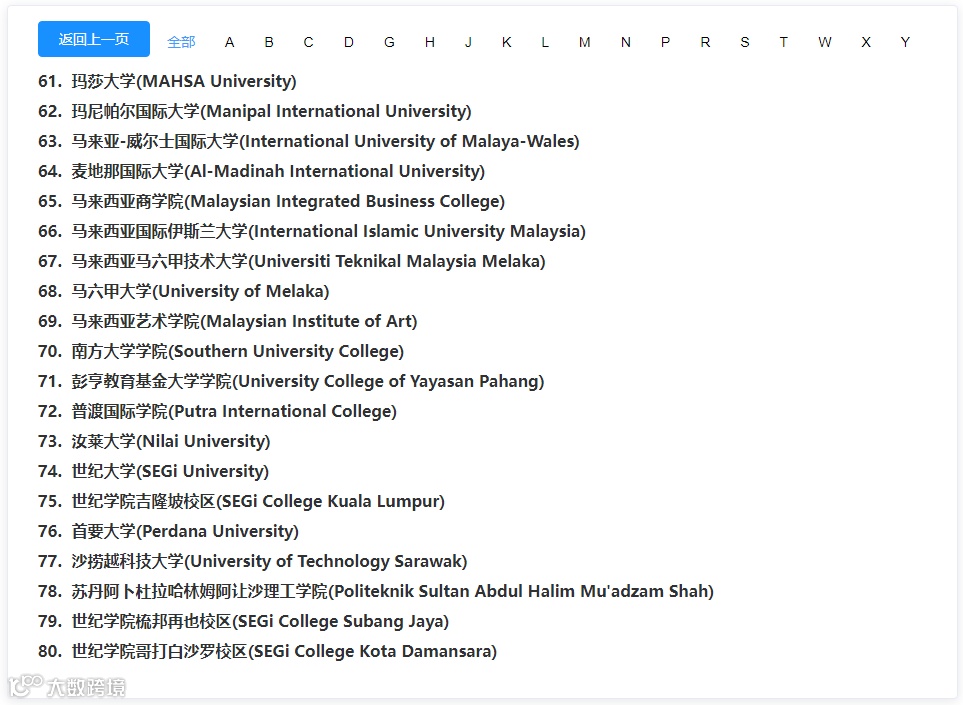963x705 pixels.
Task: Filter list by letter C
Action: pyautogui.click(x=308, y=42)
